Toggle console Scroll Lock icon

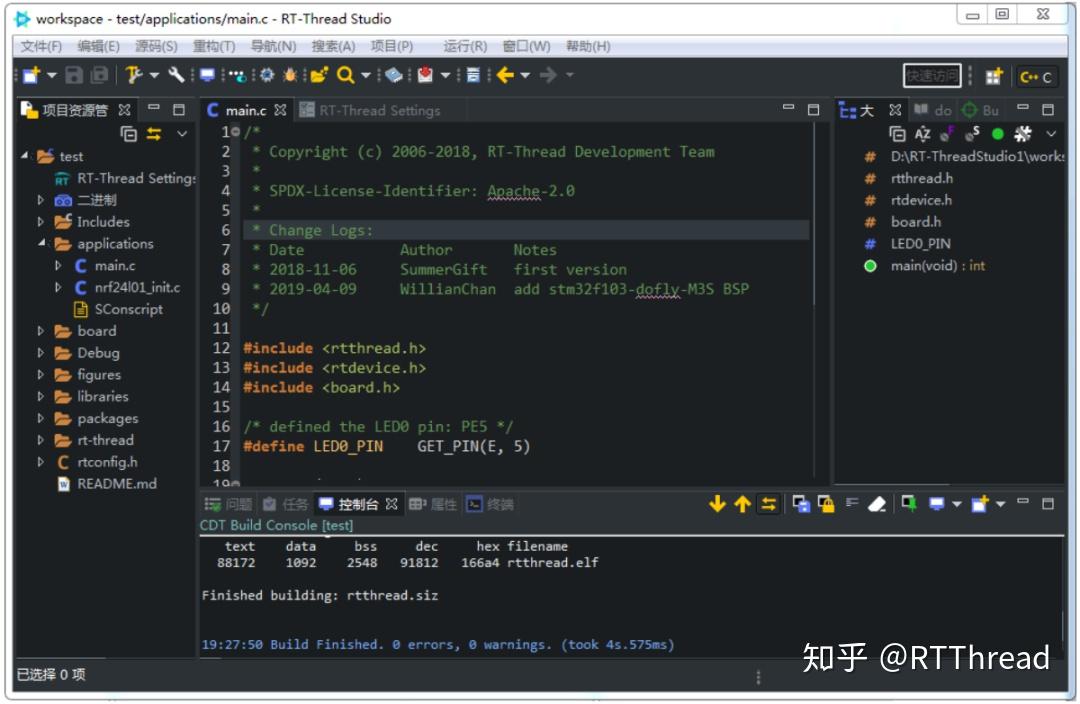826,504
